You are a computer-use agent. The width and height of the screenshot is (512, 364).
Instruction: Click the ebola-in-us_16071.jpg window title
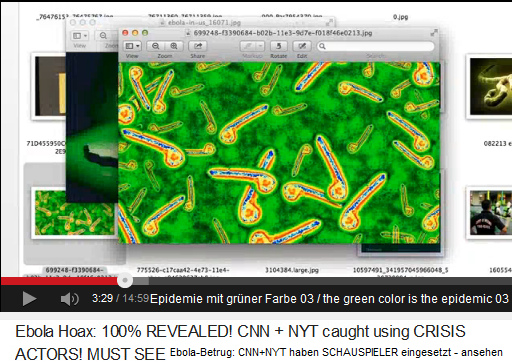point(204,23)
